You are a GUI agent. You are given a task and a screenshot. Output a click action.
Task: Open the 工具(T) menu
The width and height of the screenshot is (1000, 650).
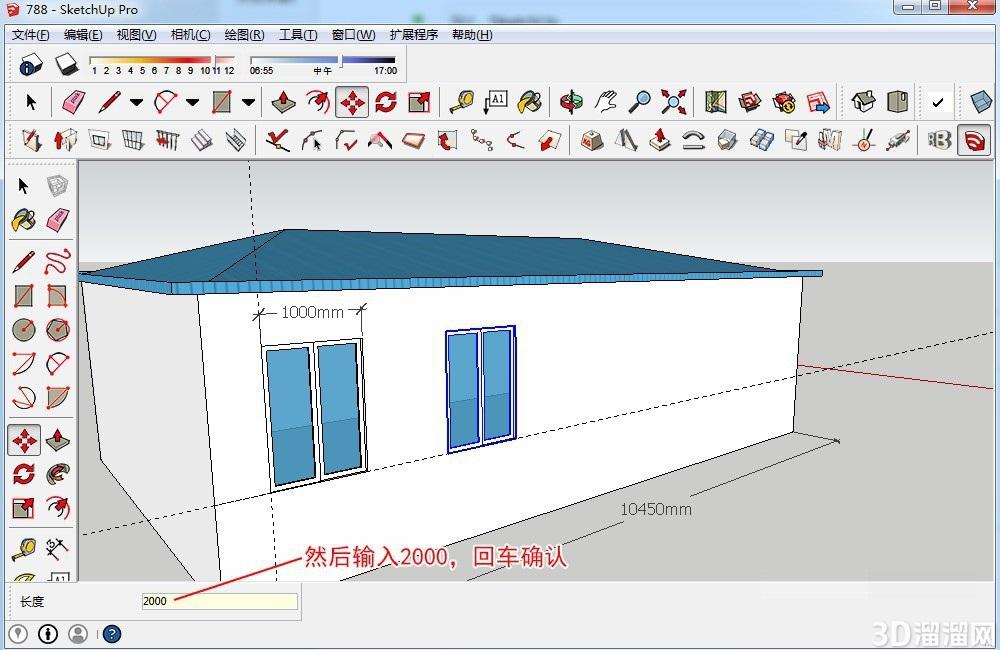(x=298, y=34)
